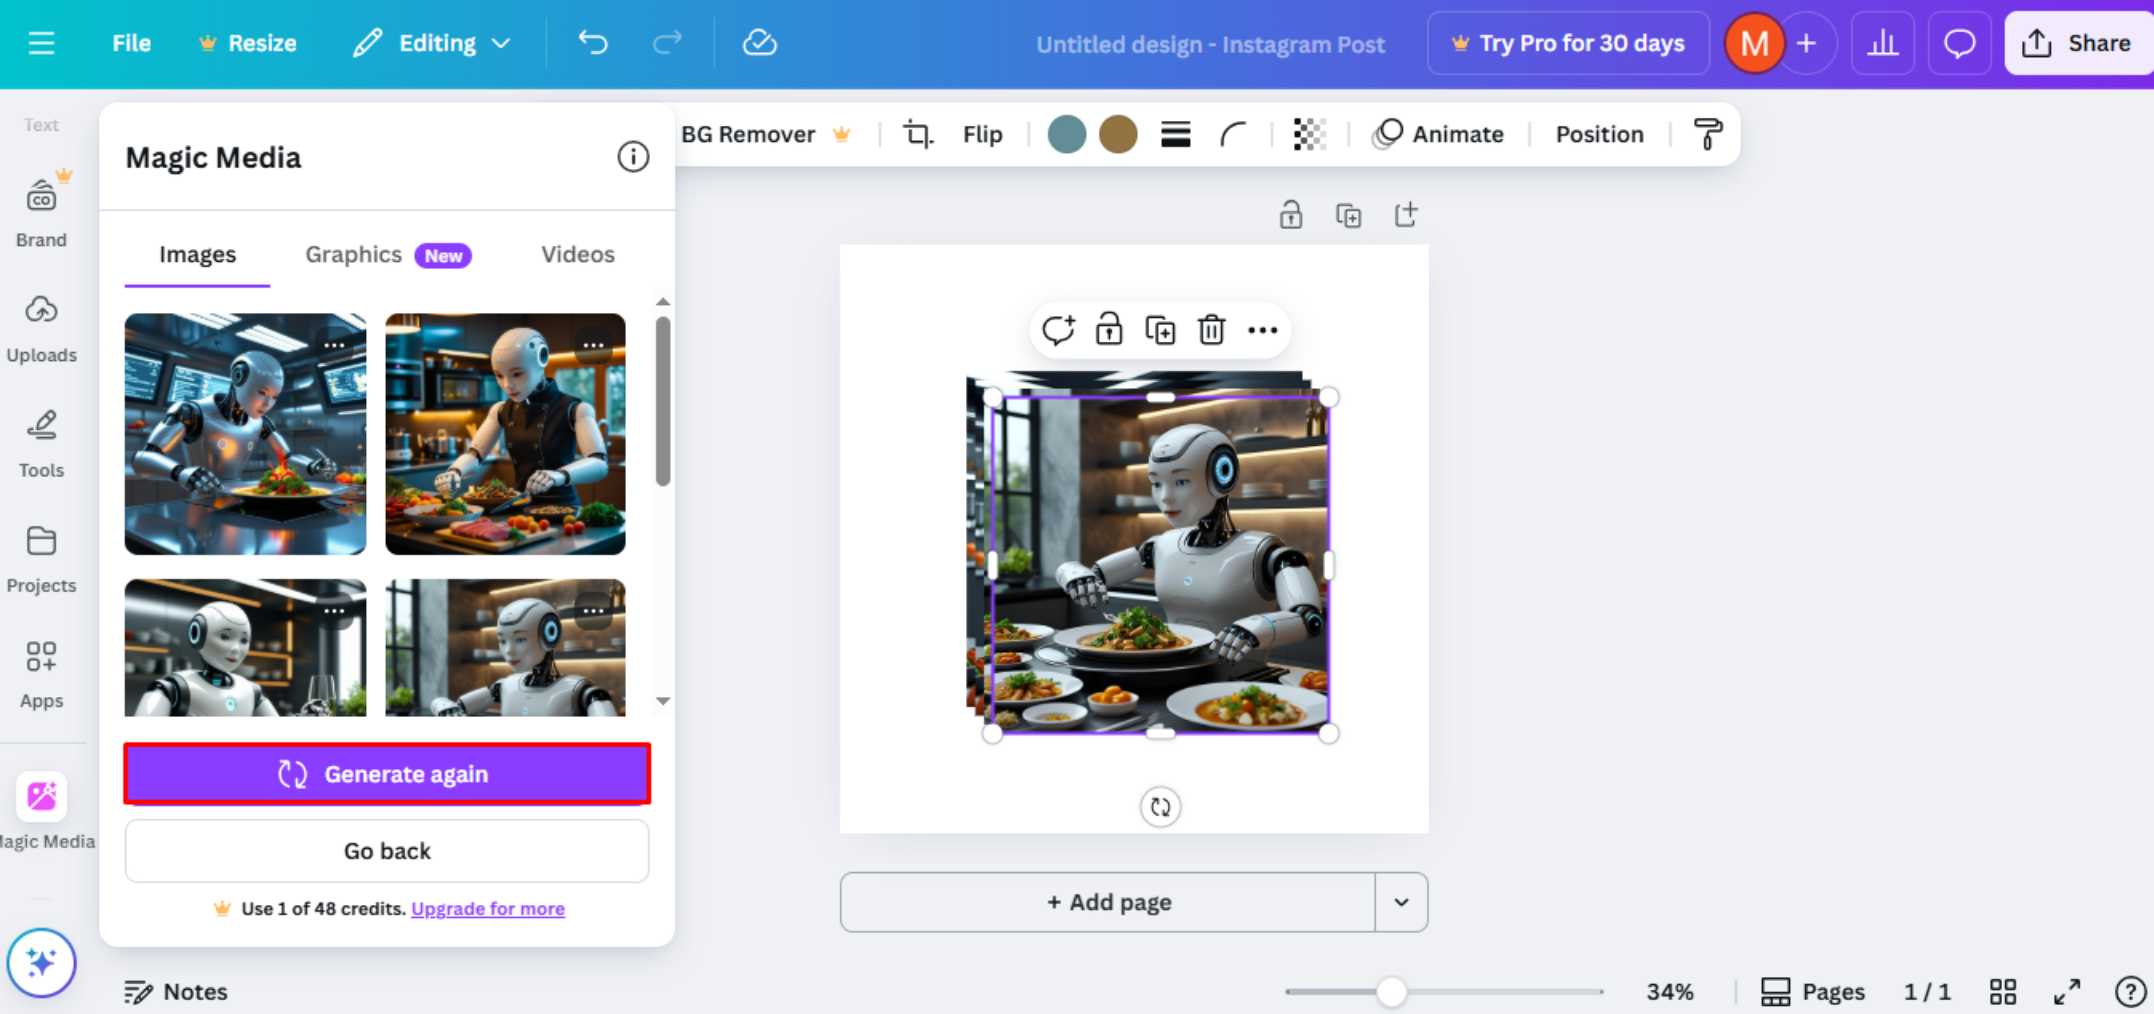Open the Transparency settings

pos(1310,134)
